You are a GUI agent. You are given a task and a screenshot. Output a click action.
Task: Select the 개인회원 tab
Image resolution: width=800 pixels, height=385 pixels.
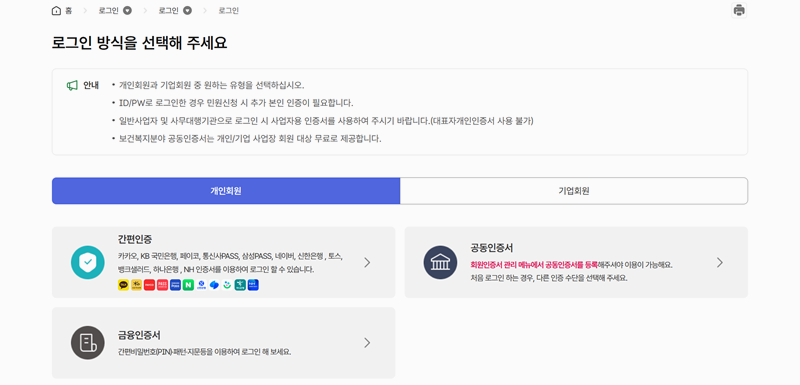coord(226,191)
